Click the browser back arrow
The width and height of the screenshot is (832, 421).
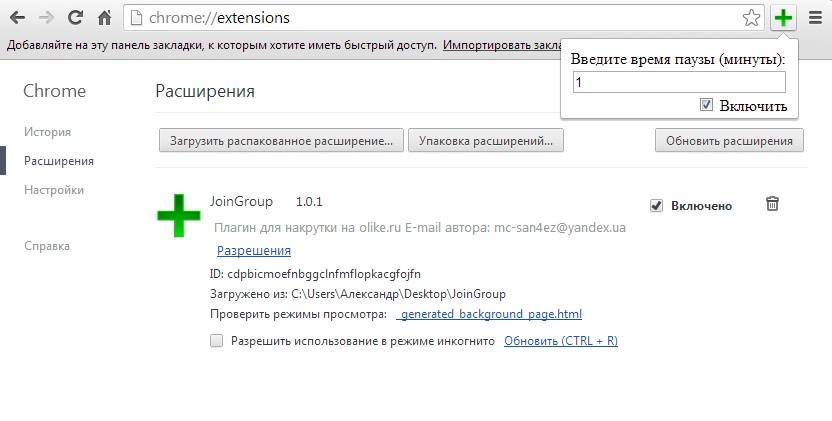pyautogui.click(x=18, y=17)
